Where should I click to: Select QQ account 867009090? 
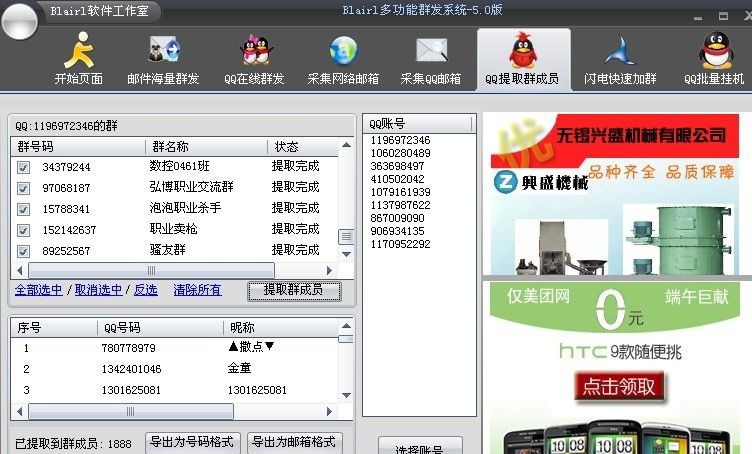point(398,218)
